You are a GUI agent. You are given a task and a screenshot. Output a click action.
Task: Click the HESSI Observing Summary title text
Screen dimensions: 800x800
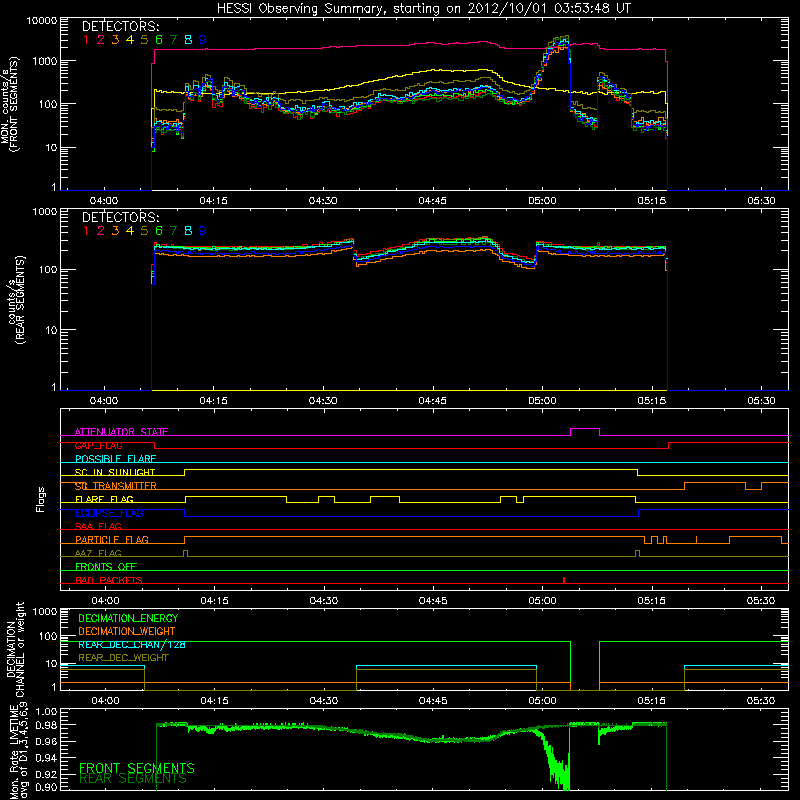tap(424, 9)
